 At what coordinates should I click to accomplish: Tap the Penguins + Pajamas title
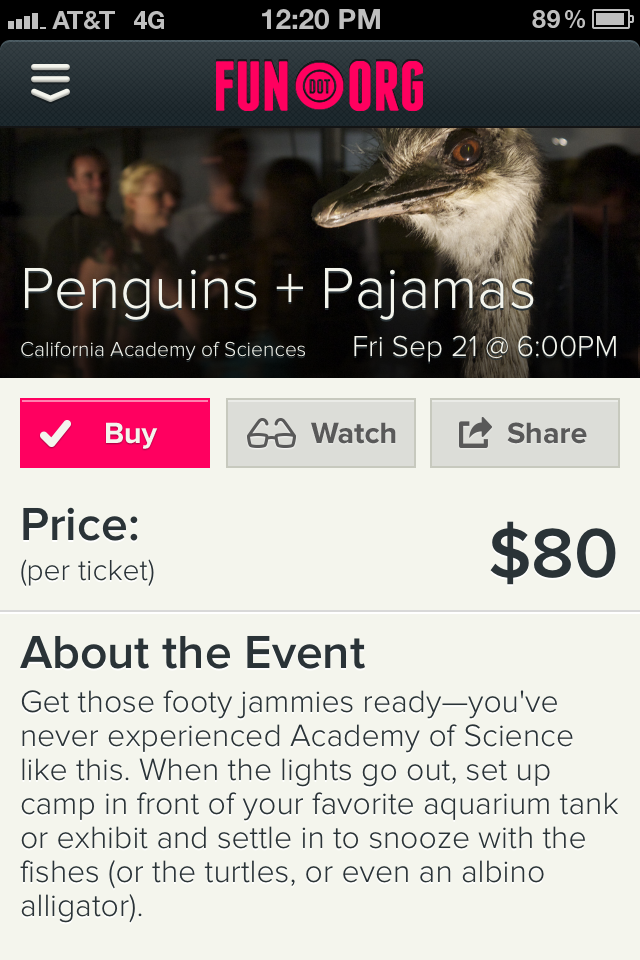[279, 291]
